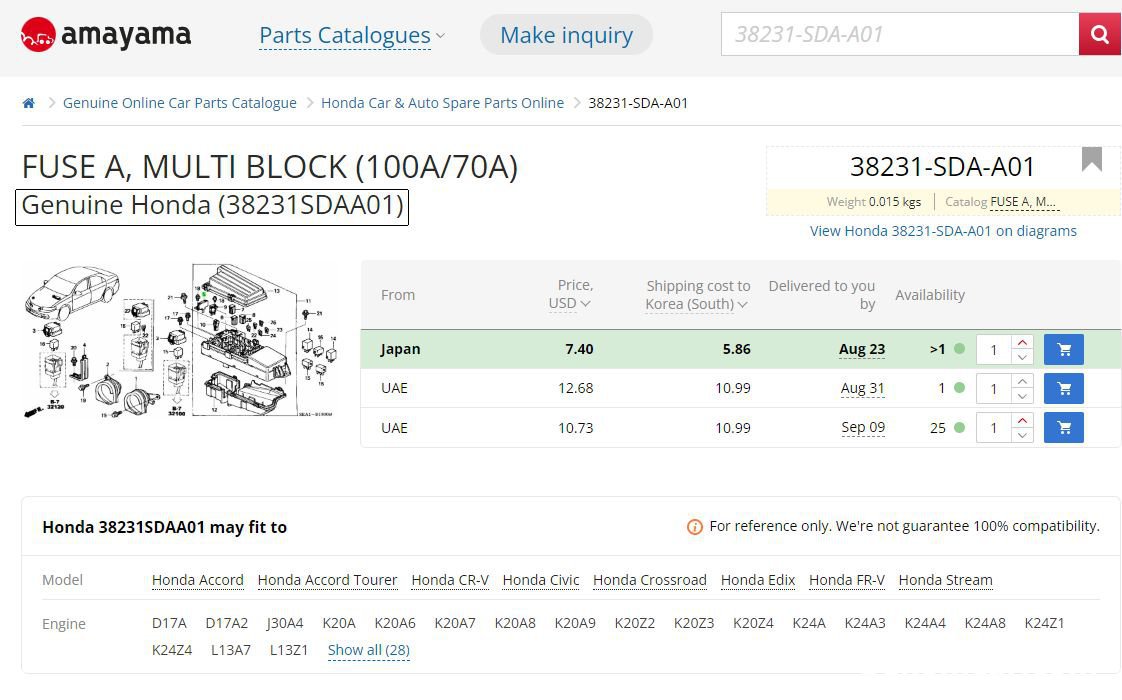The image size is (1122, 700).
Task: Change the price currency USD dropdown
Action: click(570, 303)
